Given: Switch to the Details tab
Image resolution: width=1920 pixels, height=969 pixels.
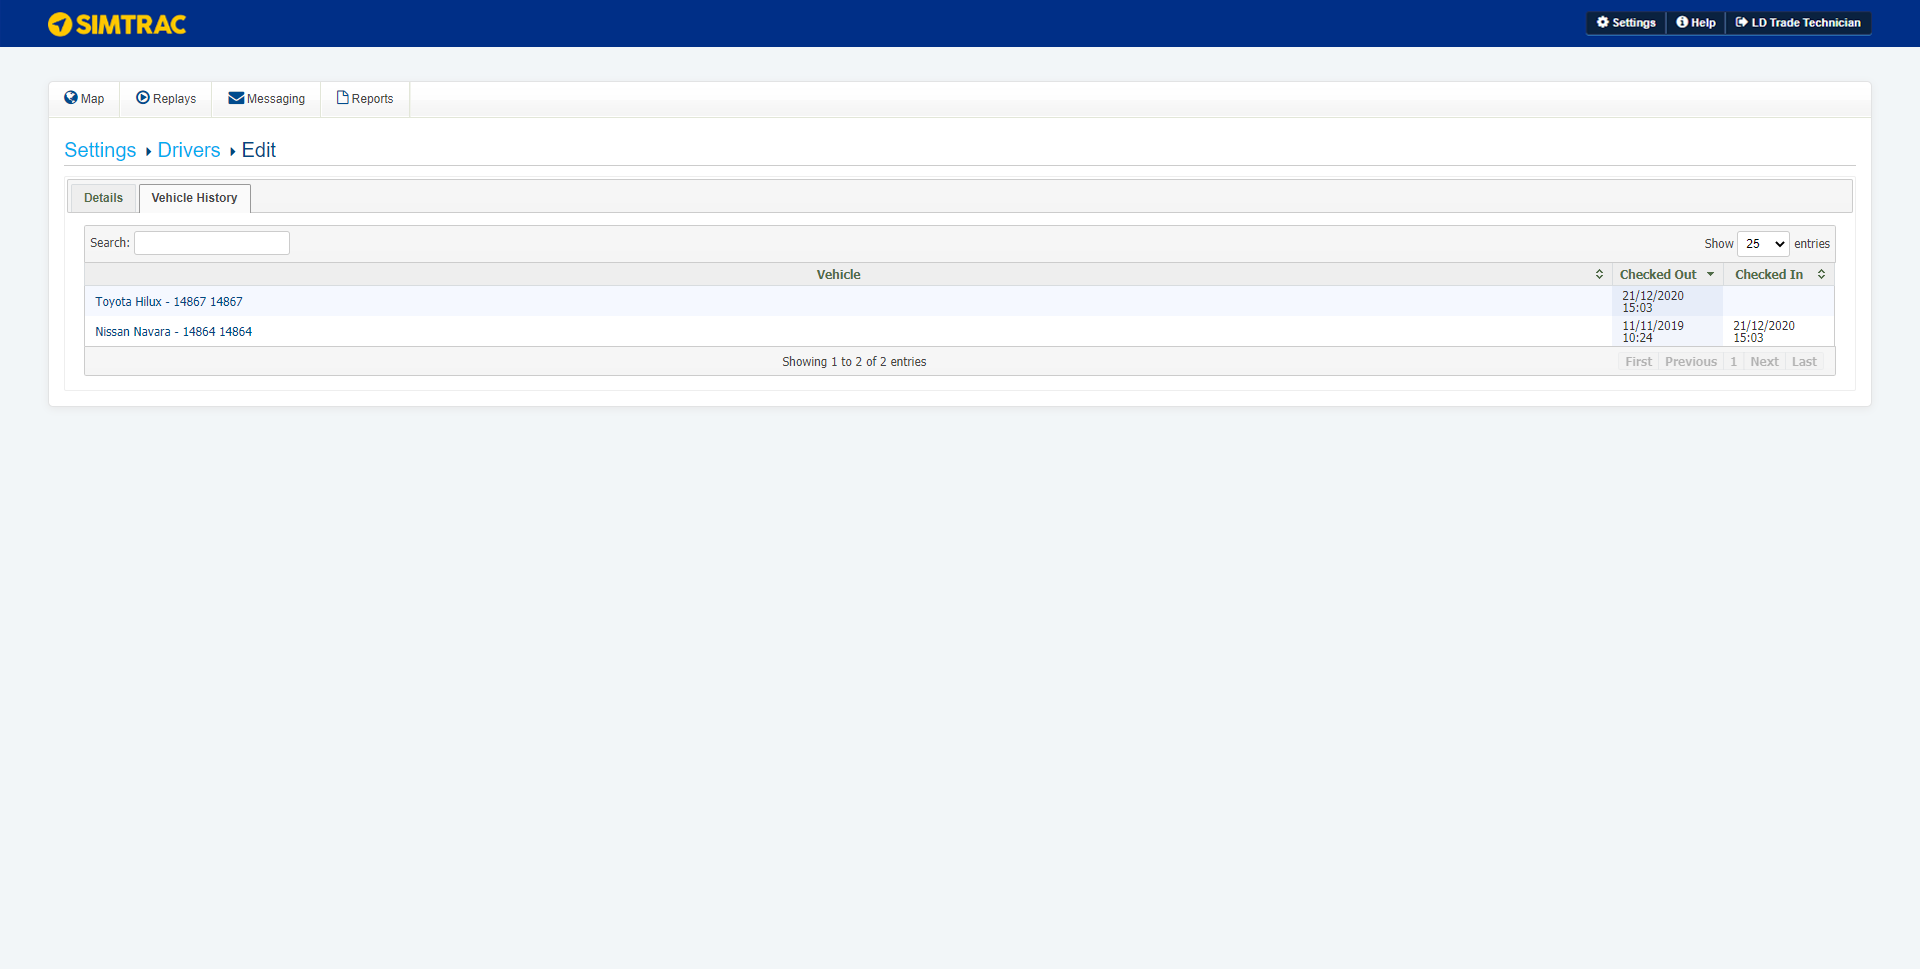Looking at the screenshot, I should (x=103, y=198).
